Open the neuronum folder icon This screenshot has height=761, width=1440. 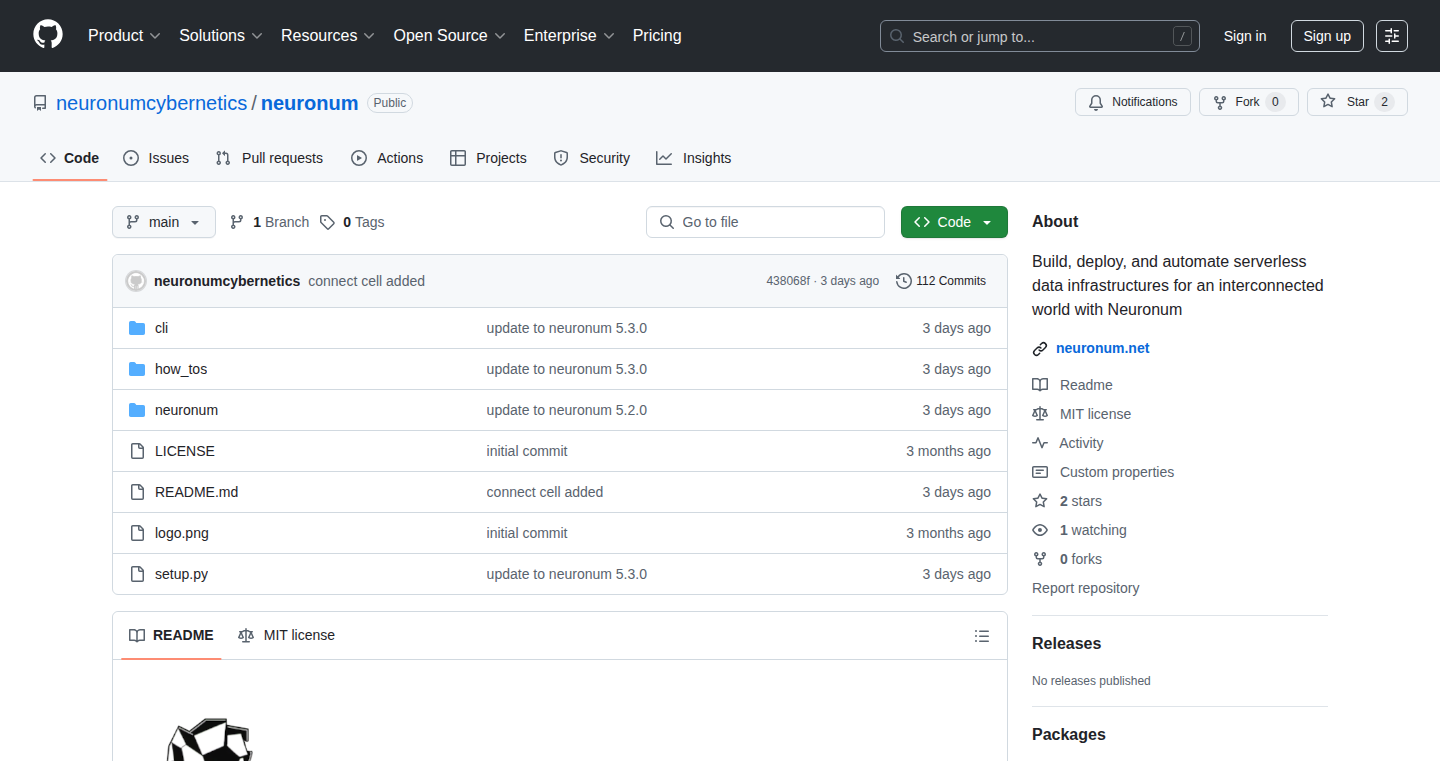[x=137, y=410]
